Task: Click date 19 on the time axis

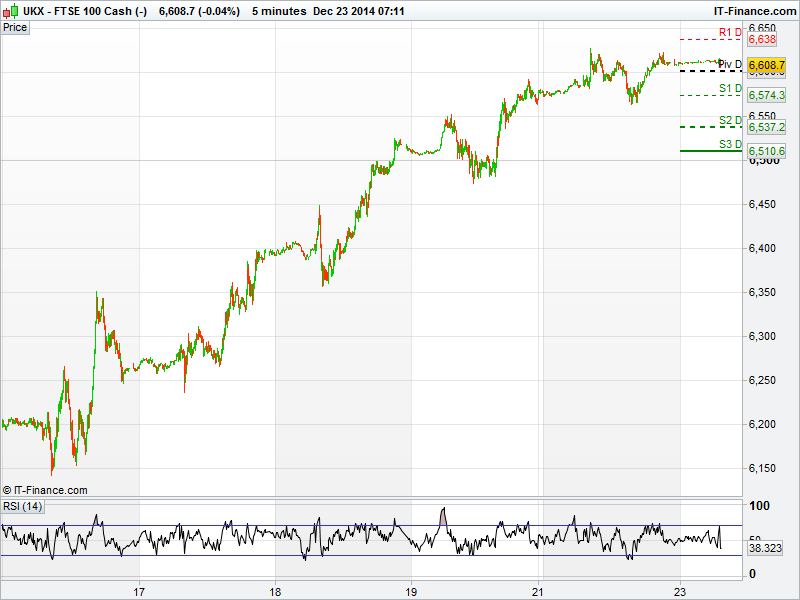Action: [x=411, y=589]
